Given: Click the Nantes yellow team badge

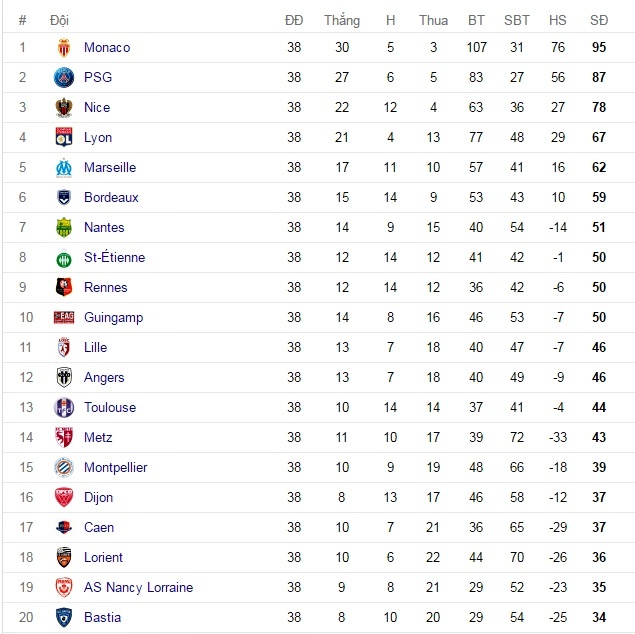Looking at the screenshot, I should (x=64, y=228).
